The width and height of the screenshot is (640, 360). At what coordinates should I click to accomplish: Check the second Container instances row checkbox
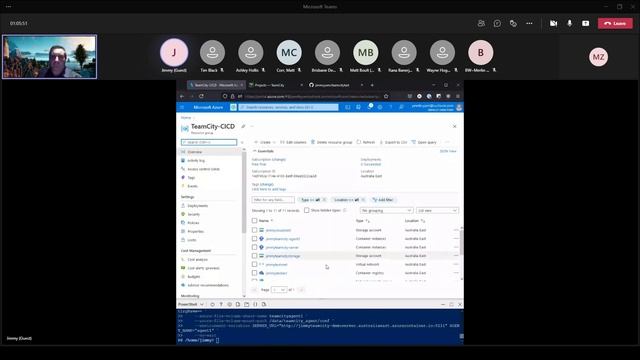coord(255,247)
